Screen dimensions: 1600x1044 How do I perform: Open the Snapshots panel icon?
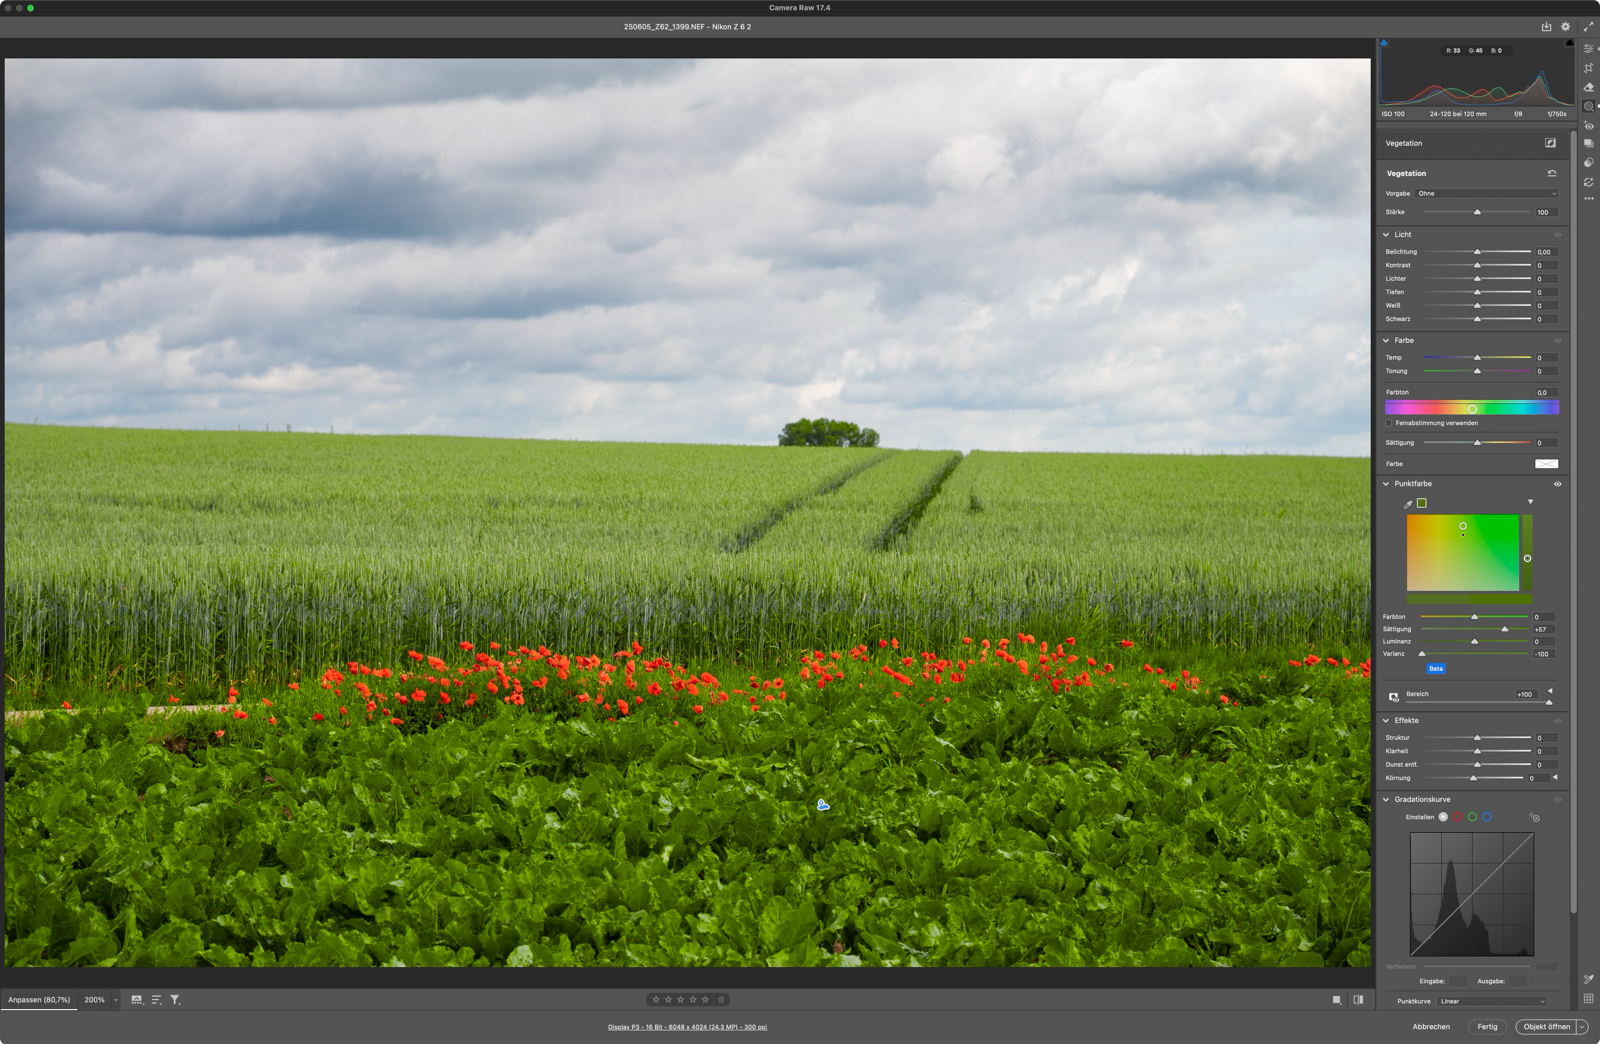(x=1588, y=144)
